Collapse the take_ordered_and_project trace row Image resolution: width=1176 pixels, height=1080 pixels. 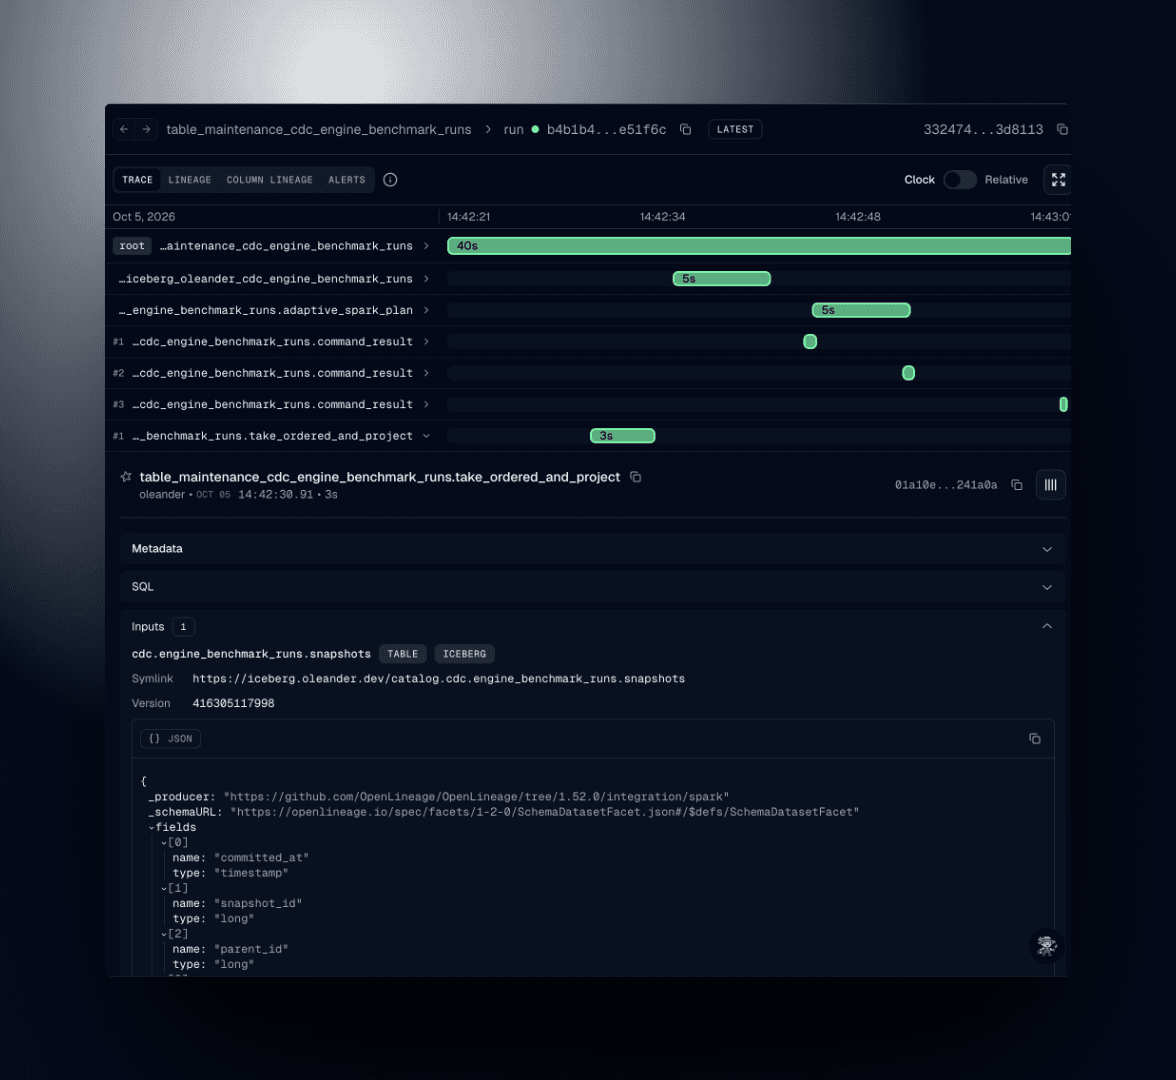click(x=426, y=436)
